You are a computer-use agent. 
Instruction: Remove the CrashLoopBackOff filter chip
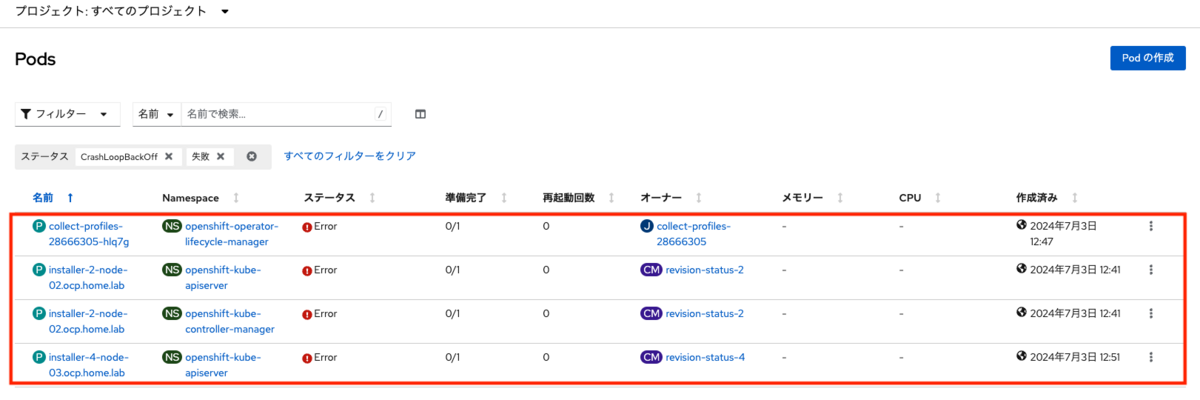point(169,156)
